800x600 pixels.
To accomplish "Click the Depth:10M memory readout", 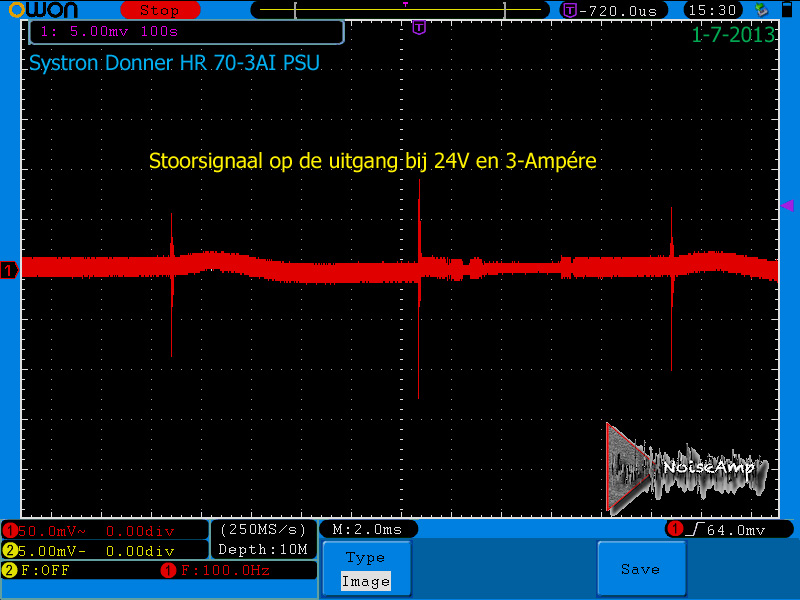I will point(263,549).
